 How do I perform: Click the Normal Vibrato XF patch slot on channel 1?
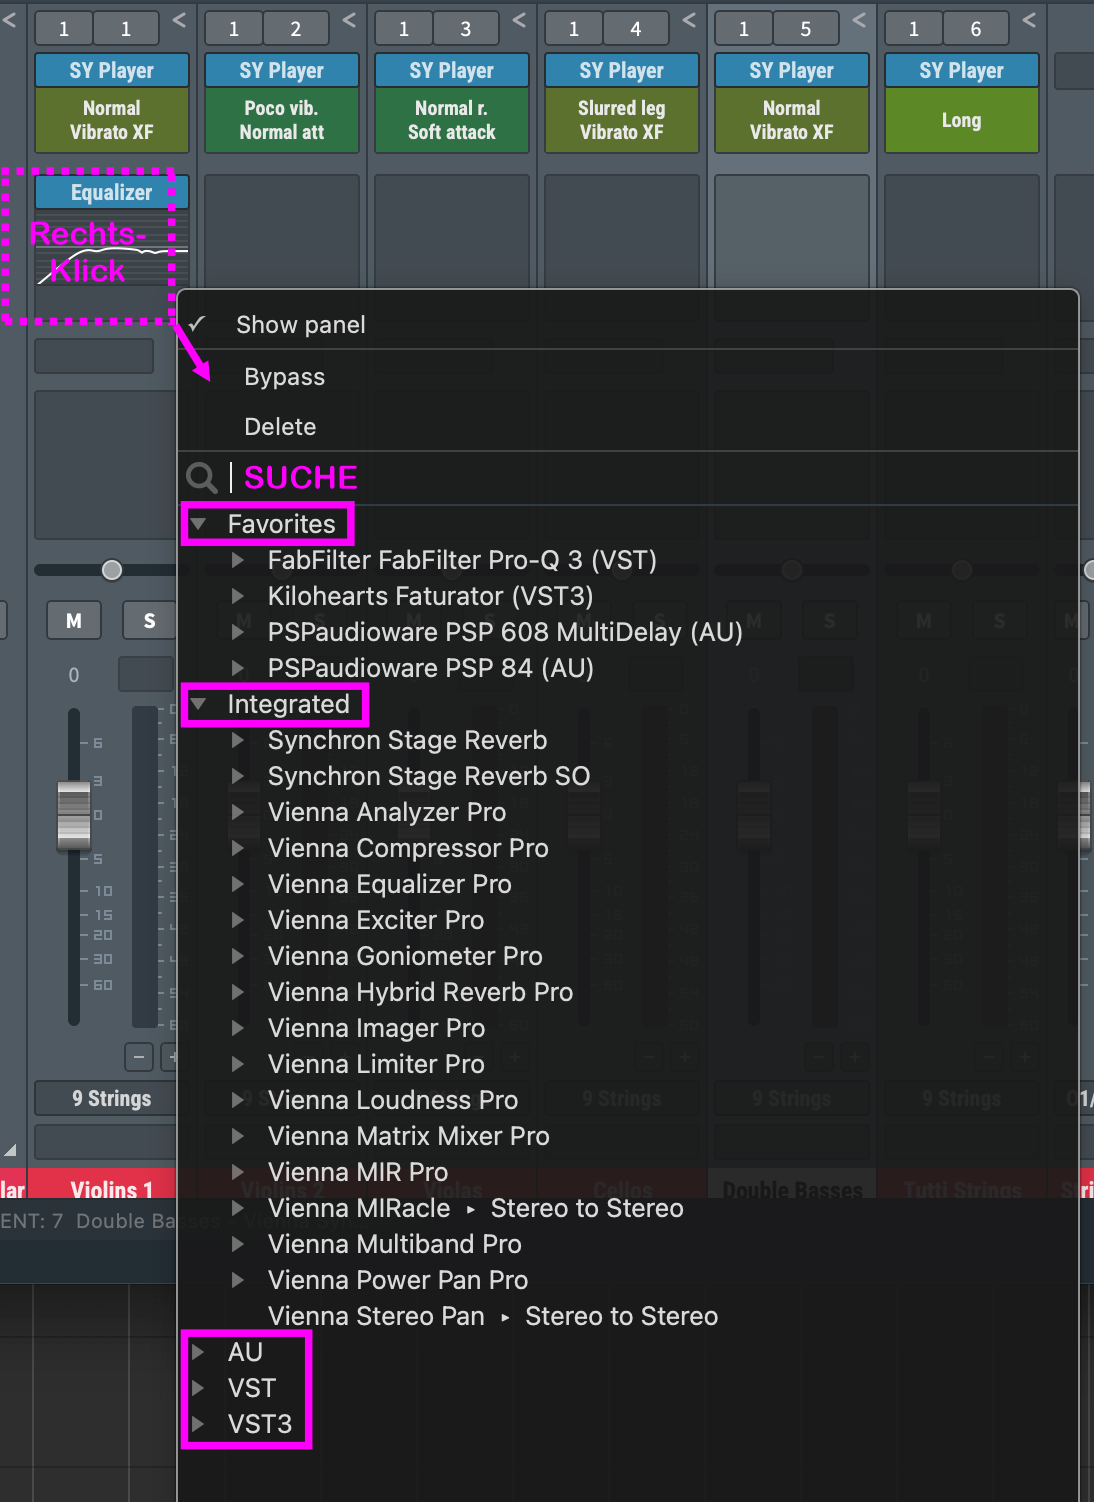coord(111,120)
